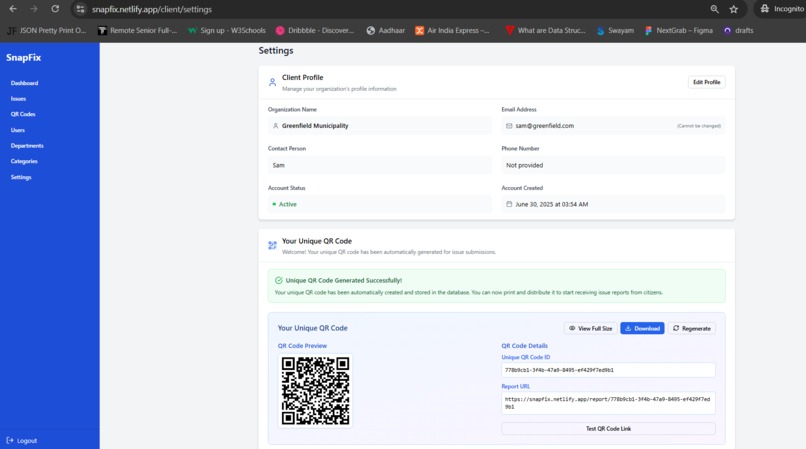Open site info icon in address bar

[80, 9]
